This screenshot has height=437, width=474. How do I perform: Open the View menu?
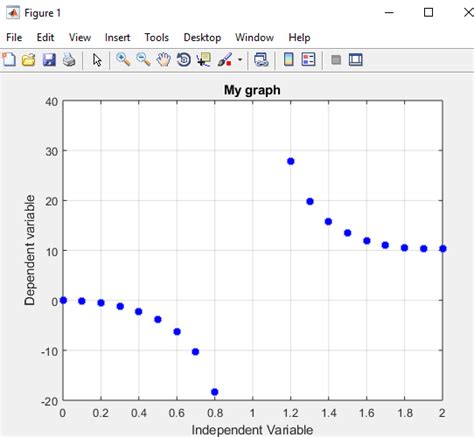[x=80, y=37]
